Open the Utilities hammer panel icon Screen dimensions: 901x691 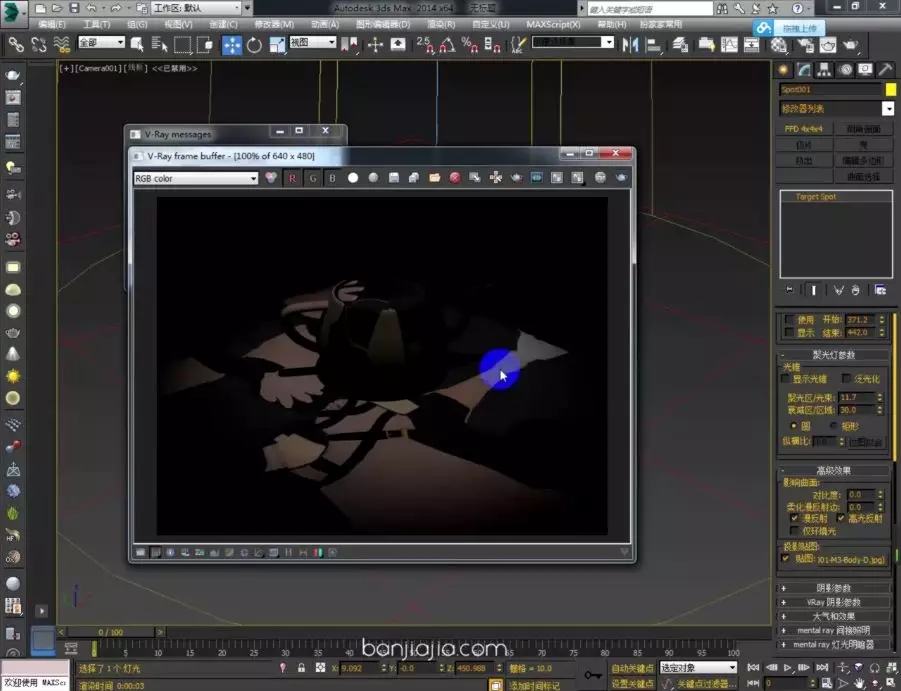(x=885, y=70)
